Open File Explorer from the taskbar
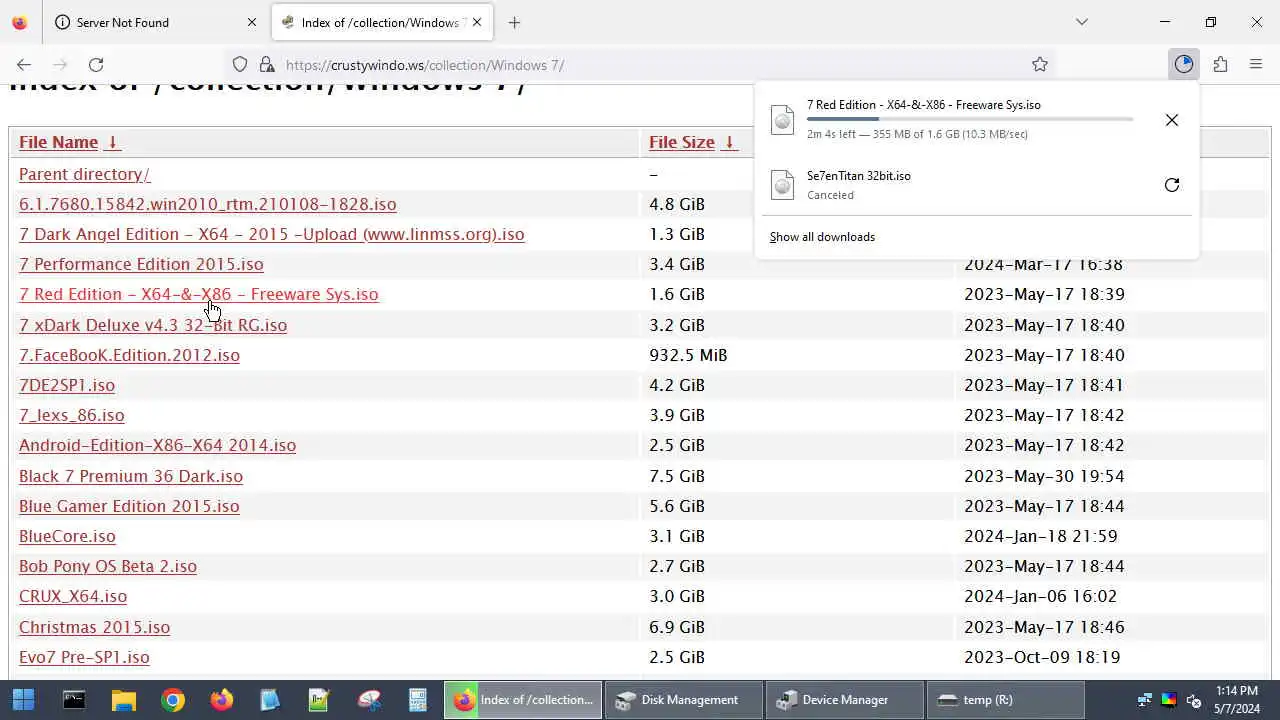This screenshot has width=1280, height=720. (x=123, y=699)
